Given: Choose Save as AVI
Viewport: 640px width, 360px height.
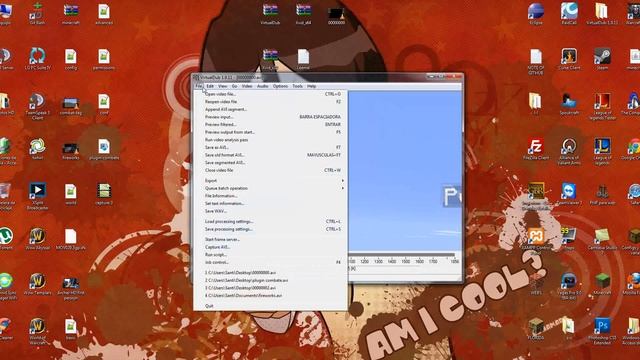Looking at the screenshot, I should [x=270, y=147].
